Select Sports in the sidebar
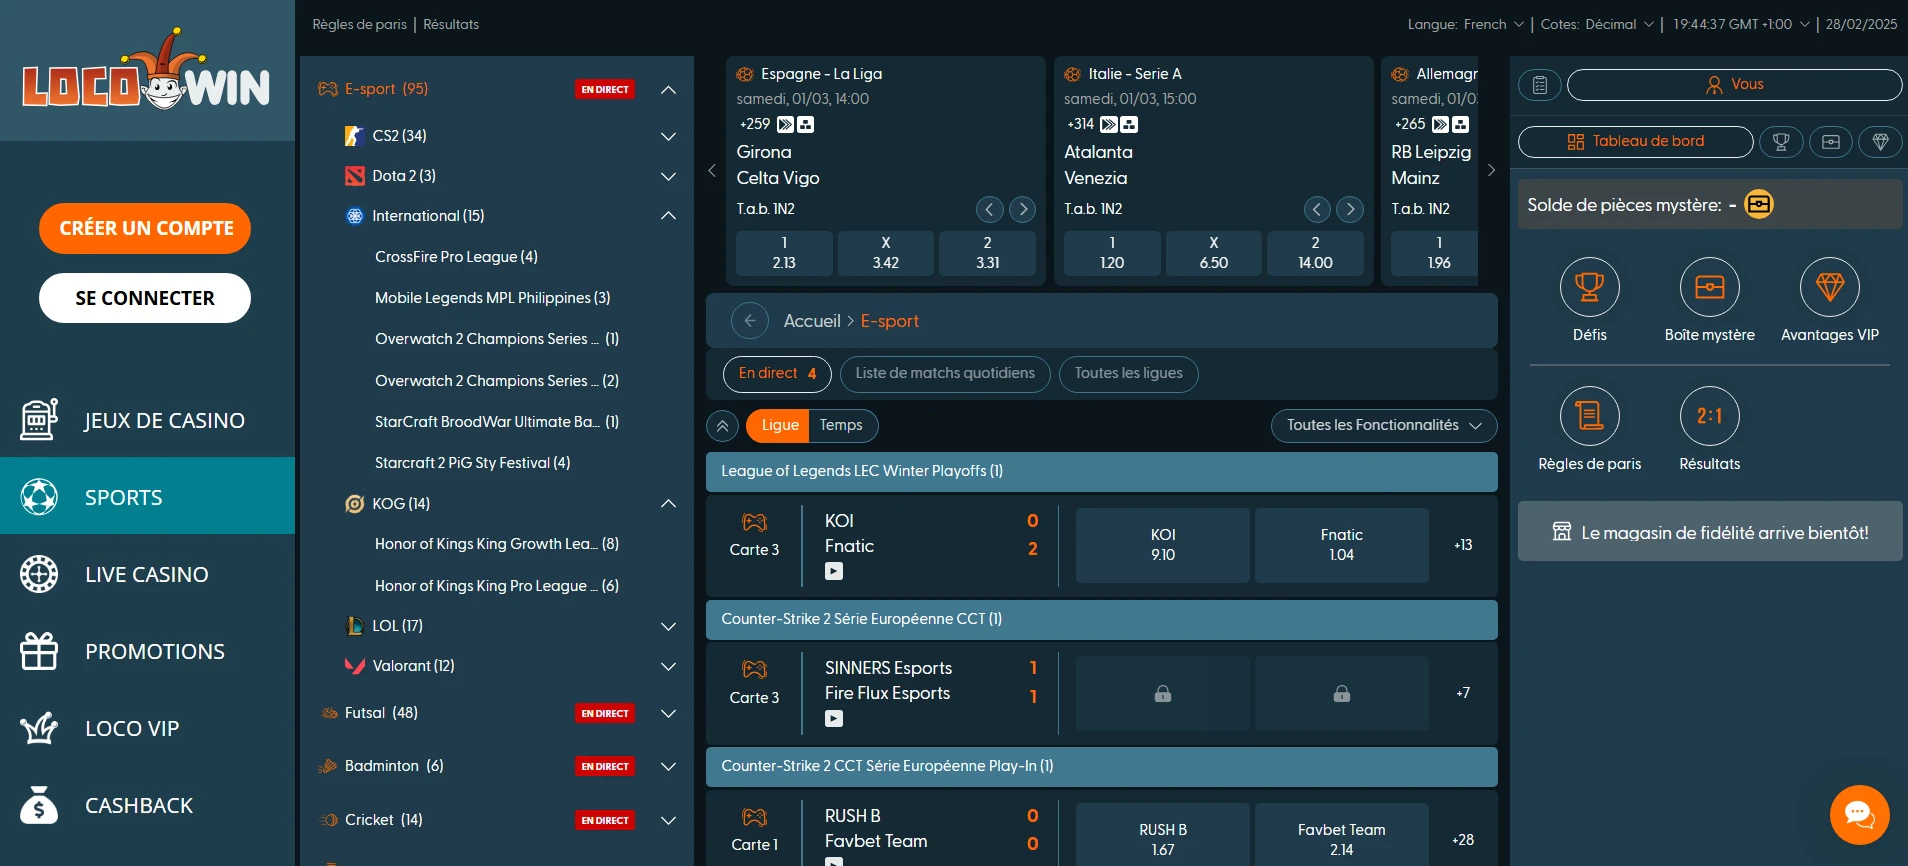Screen dimensions: 1908x866 tap(147, 496)
